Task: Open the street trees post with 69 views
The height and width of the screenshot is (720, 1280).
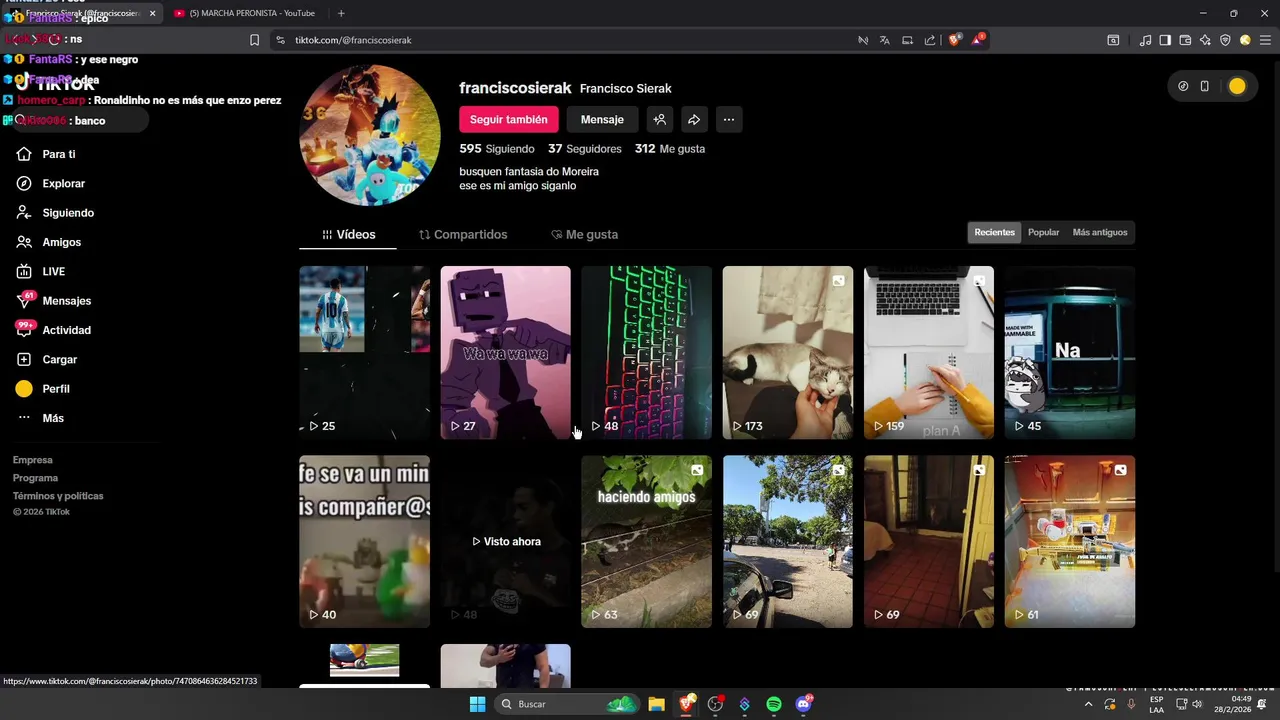Action: (x=788, y=541)
